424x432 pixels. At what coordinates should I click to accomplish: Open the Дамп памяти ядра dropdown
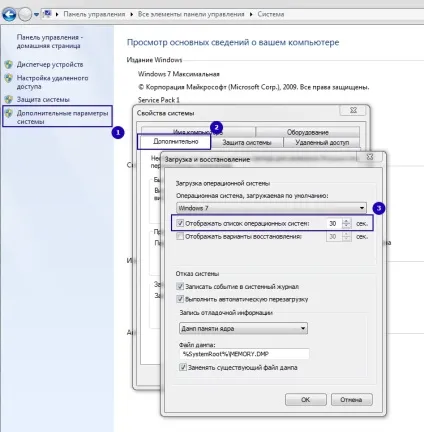click(x=243, y=328)
